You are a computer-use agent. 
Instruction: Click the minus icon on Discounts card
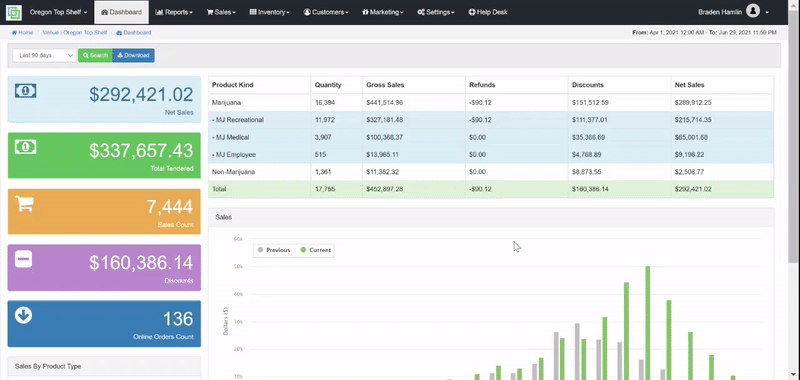point(23,259)
